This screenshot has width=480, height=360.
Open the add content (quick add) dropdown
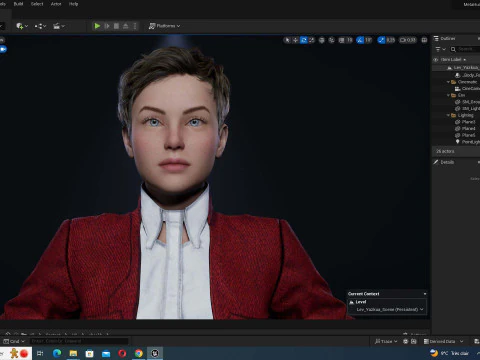[x=22, y=26]
